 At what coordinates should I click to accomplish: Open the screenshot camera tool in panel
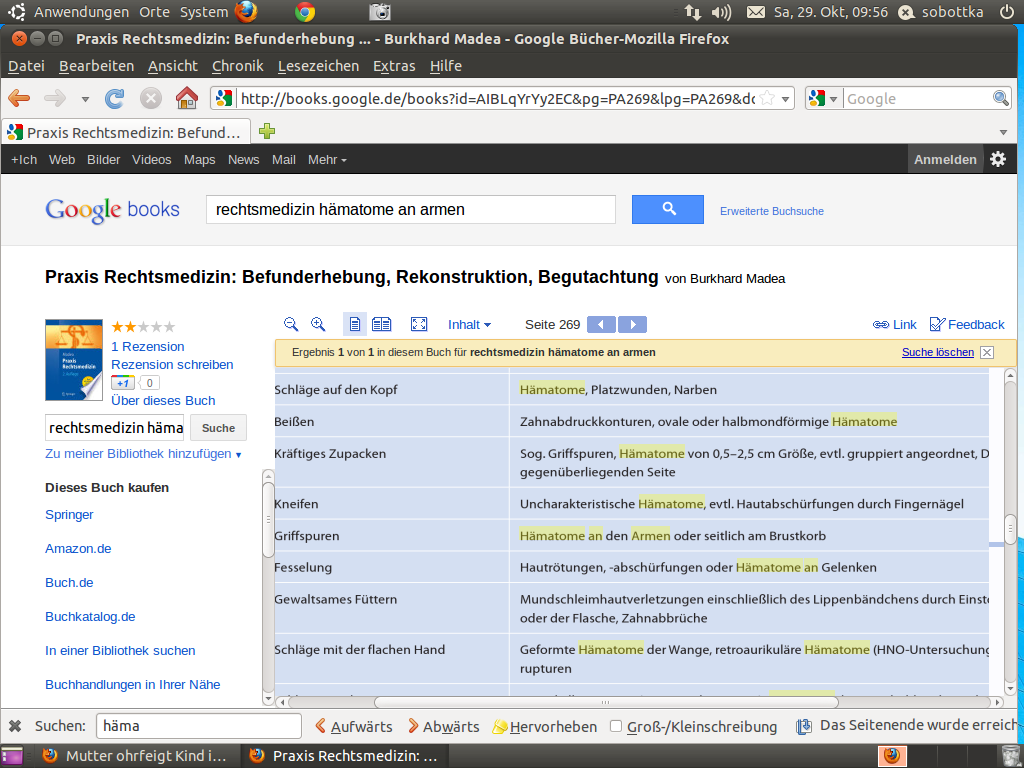(379, 12)
